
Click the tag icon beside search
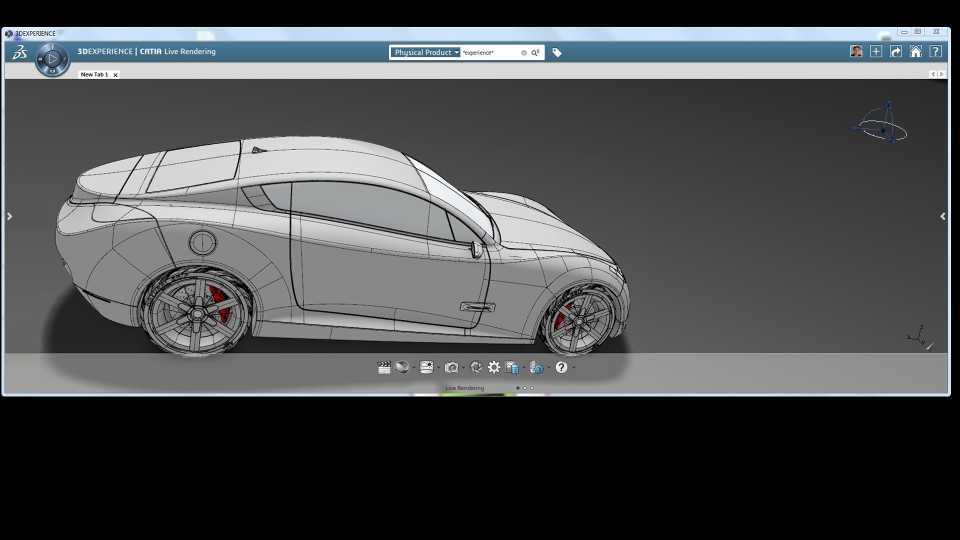(x=557, y=52)
